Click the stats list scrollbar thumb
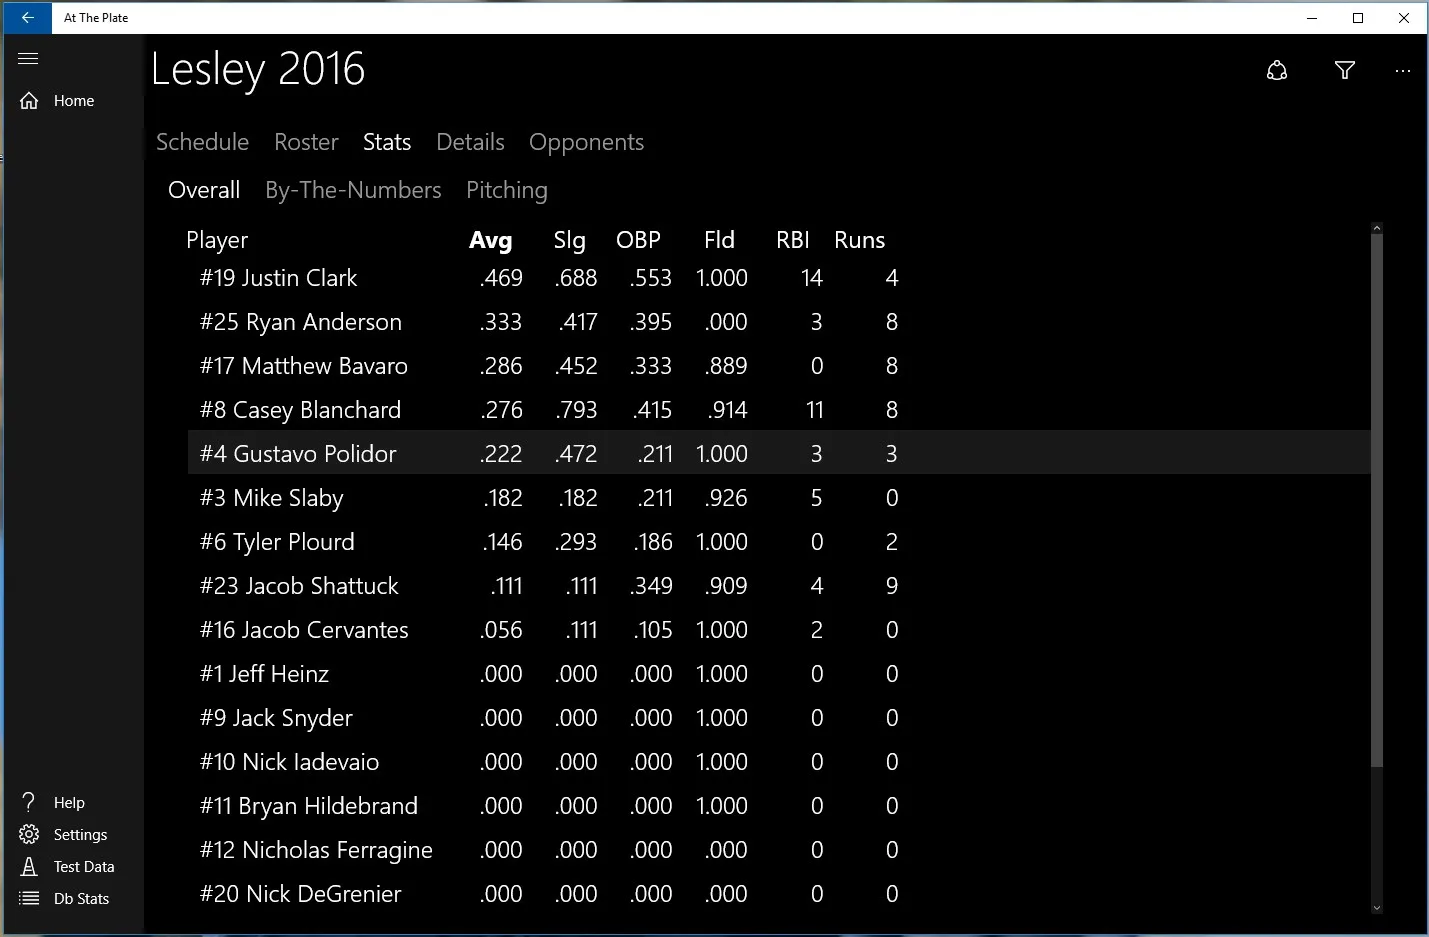1429x937 pixels. coord(1376,500)
